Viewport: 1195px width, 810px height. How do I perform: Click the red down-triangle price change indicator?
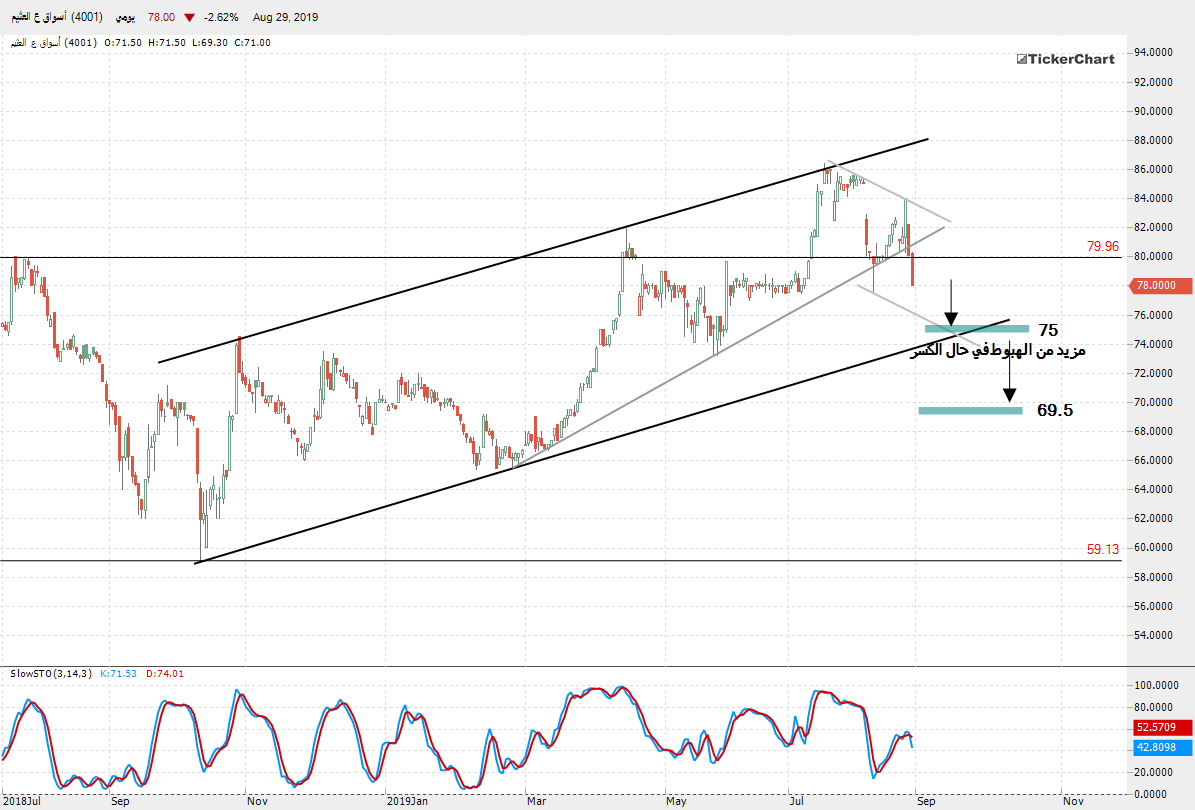coord(189,17)
